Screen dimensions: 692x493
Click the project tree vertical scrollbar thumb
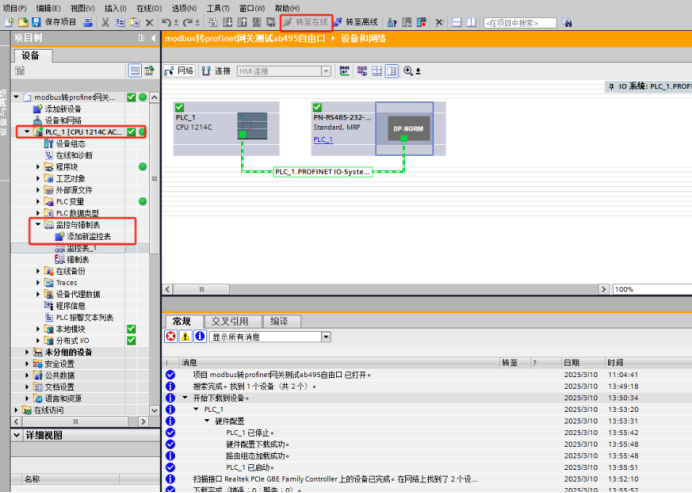coord(154,179)
